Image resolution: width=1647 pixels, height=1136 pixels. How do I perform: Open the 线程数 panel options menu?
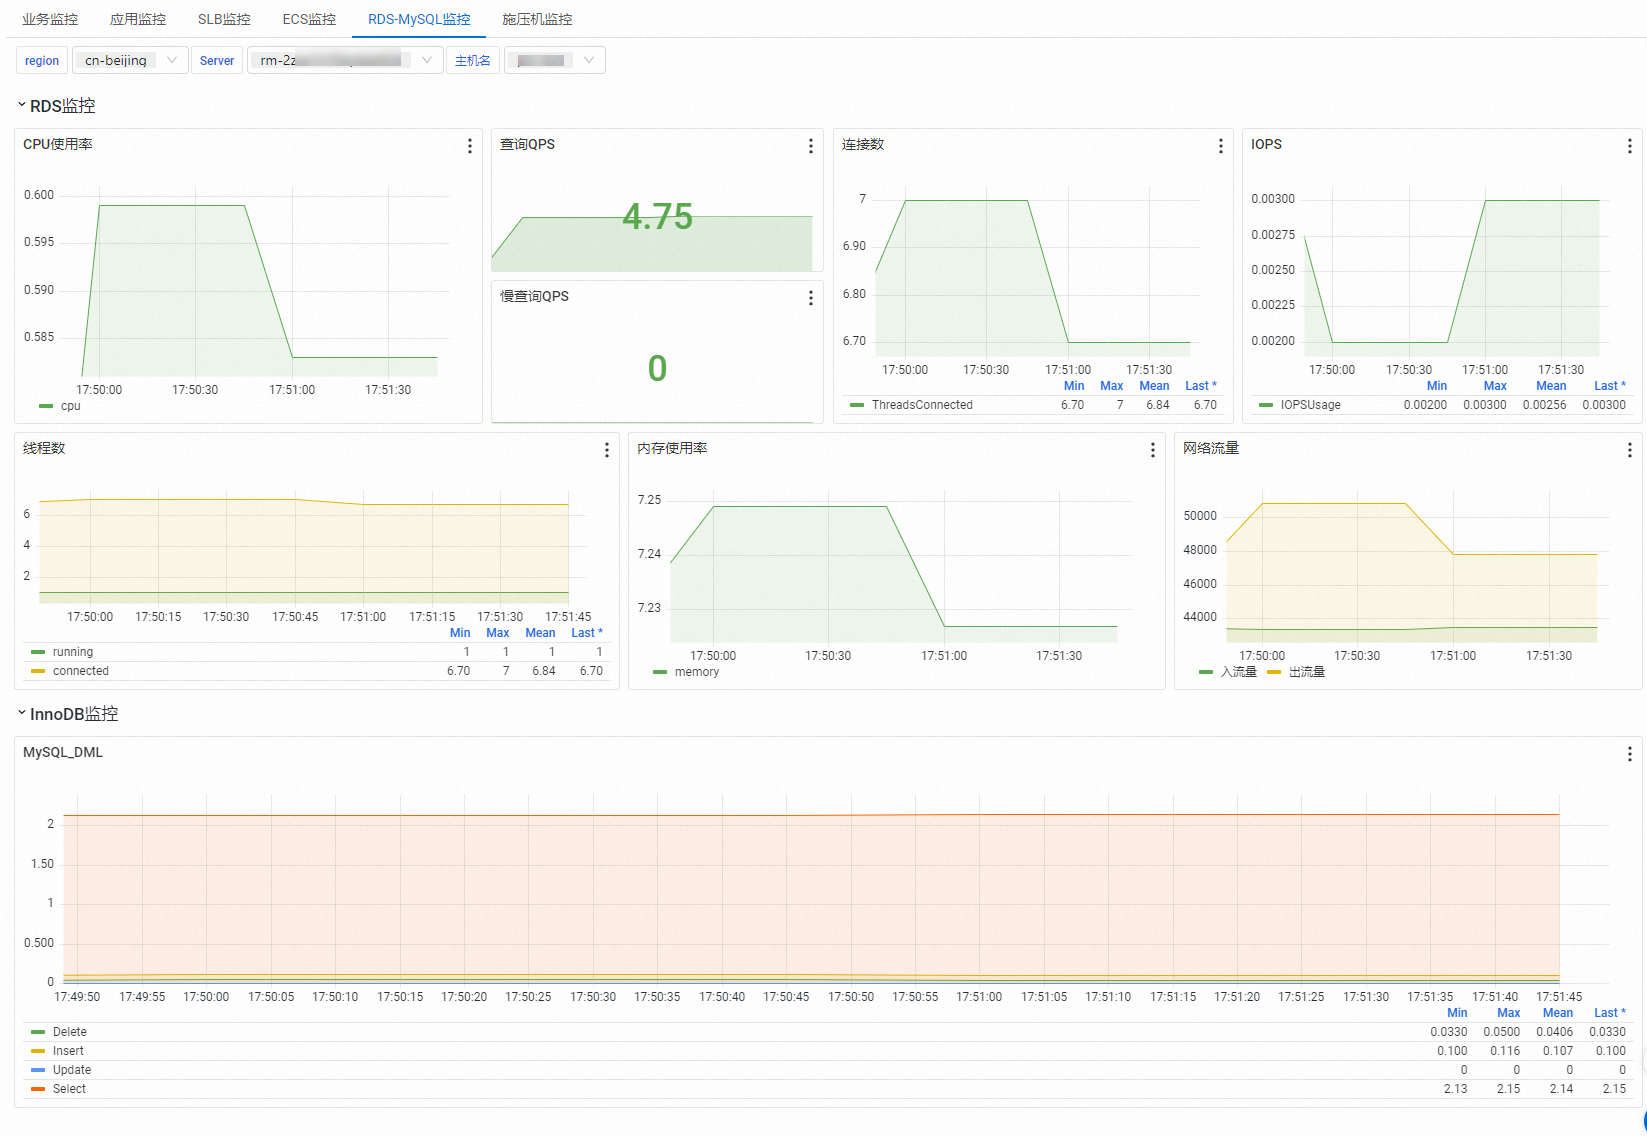(x=606, y=450)
